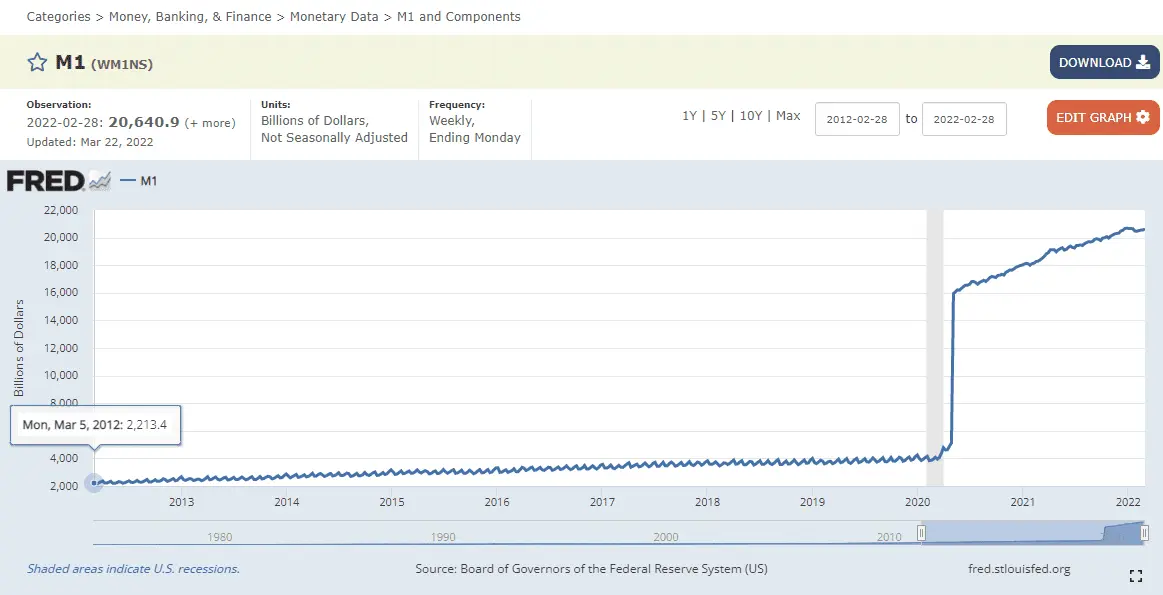1163x595 pixels.
Task: Open the Monetary Data breadcrumb
Action: click(334, 17)
